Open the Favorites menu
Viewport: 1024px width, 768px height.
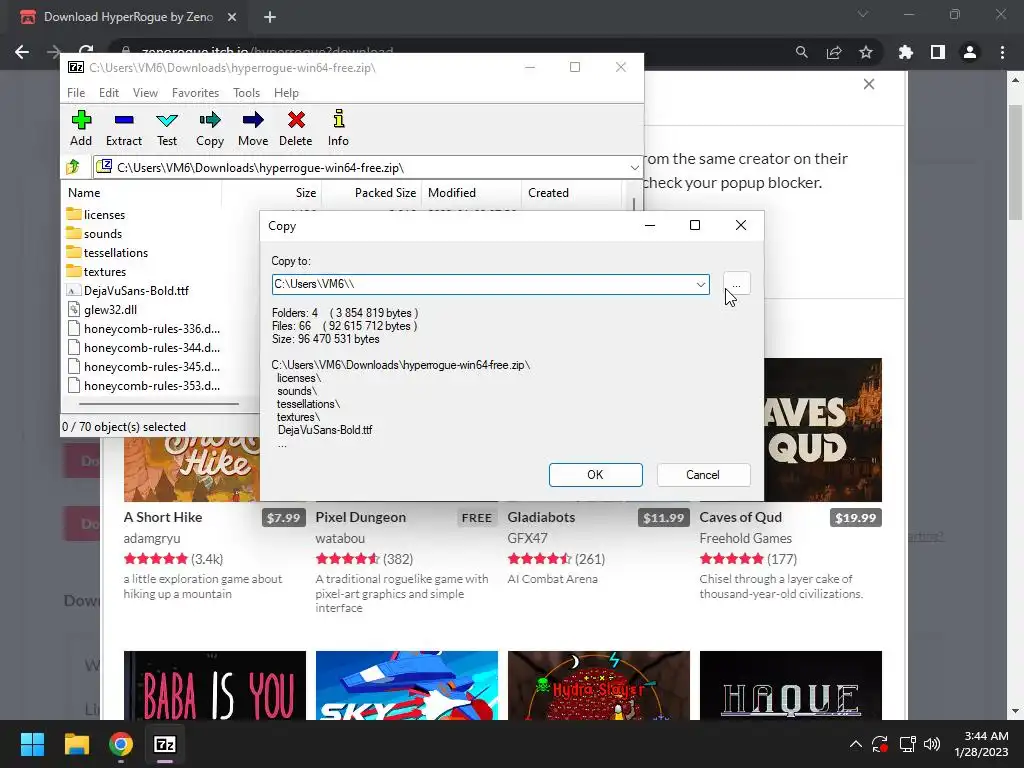point(195,93)
